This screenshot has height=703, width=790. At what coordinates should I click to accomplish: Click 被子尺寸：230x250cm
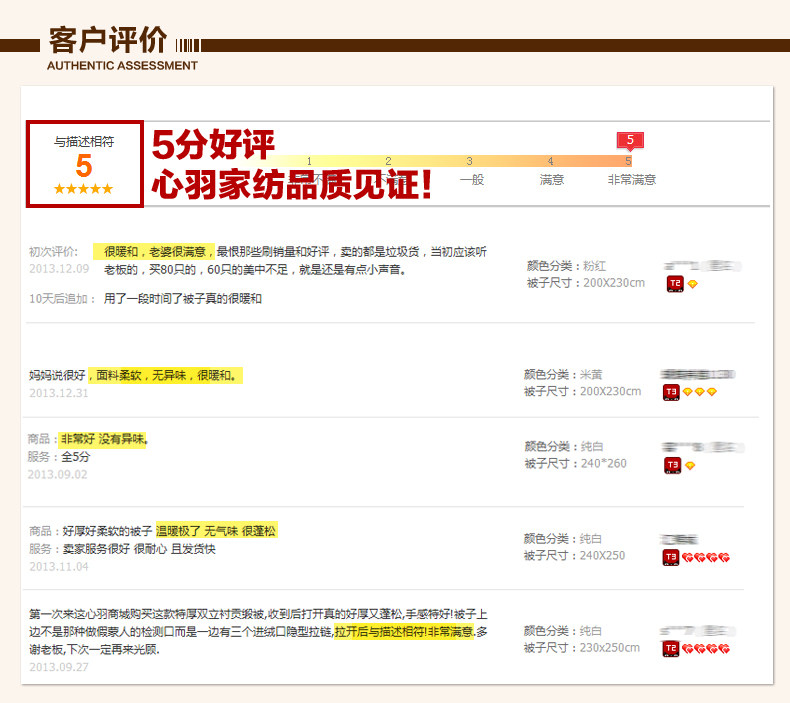tap(582, 648)
